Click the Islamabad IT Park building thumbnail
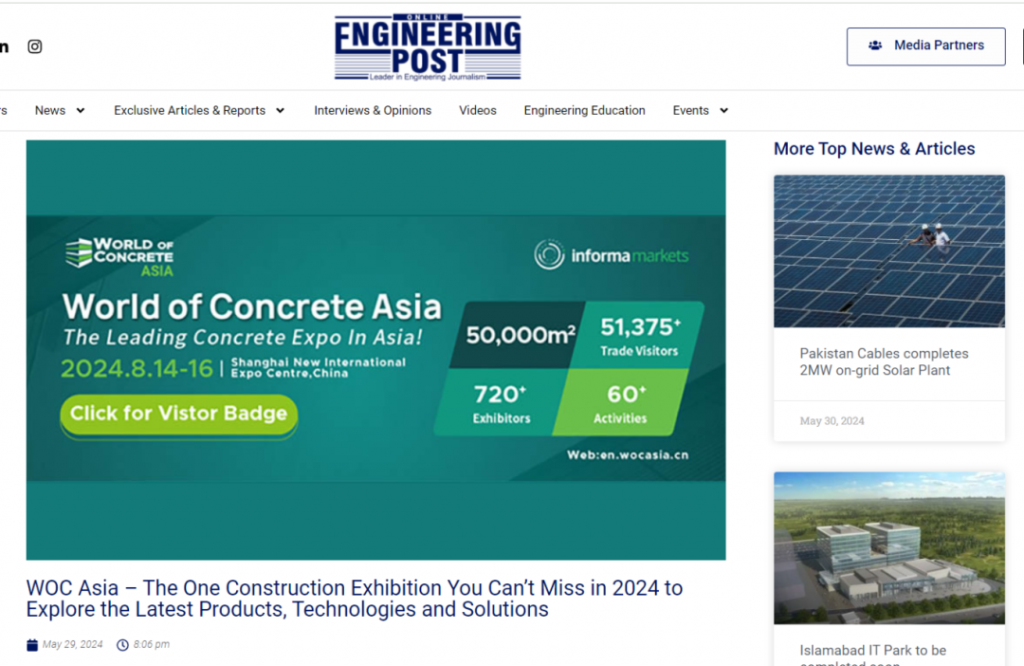This screenshot has height=666, width=1024. point(888,547)
